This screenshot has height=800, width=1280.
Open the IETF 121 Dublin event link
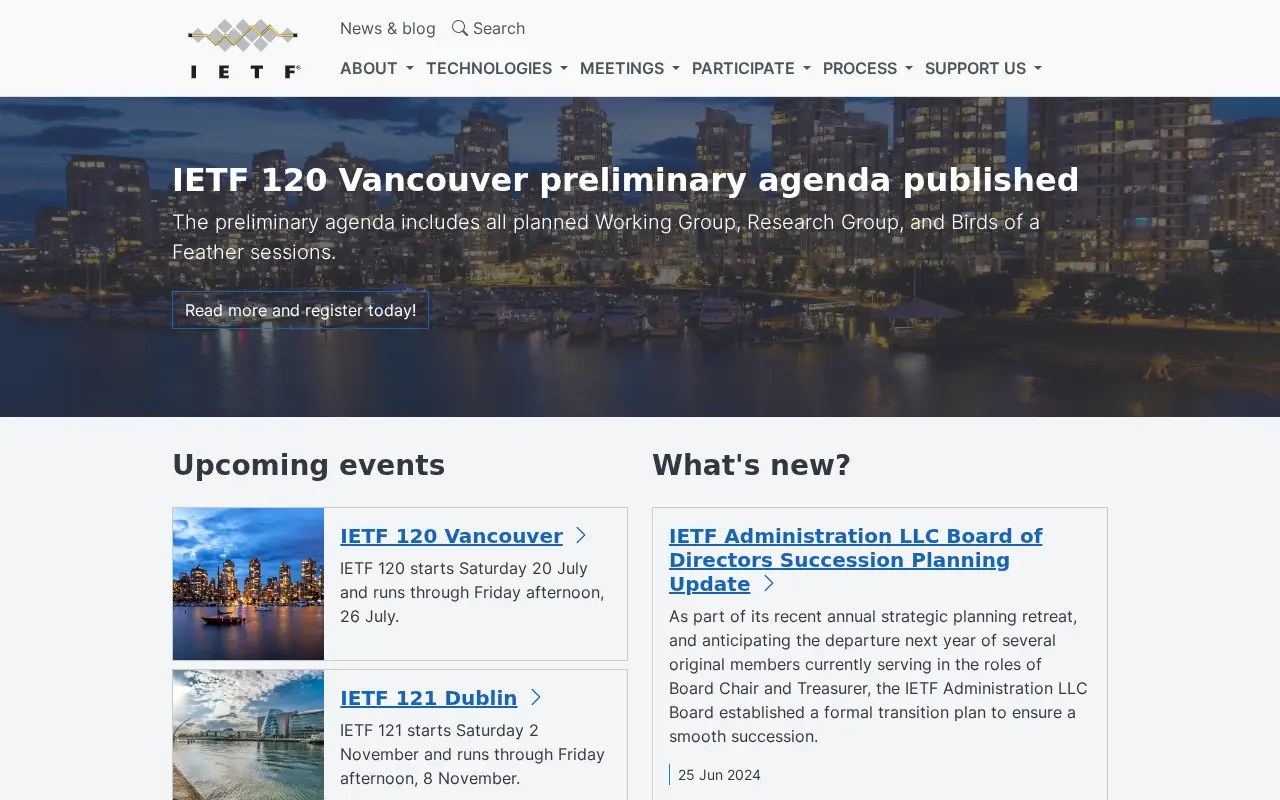click(x=428, y=698)
